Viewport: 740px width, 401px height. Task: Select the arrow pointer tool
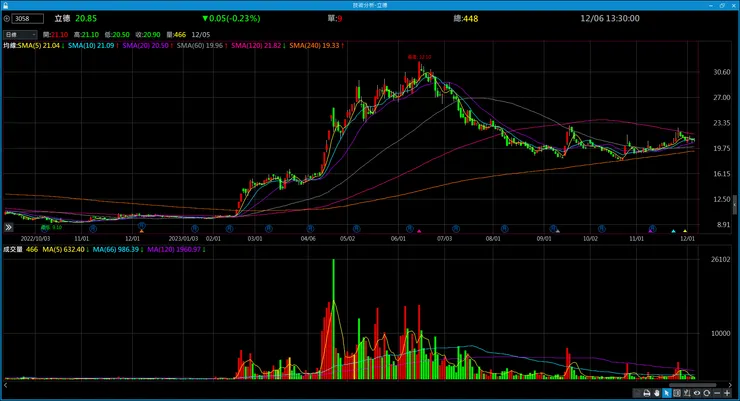[666, 393]
